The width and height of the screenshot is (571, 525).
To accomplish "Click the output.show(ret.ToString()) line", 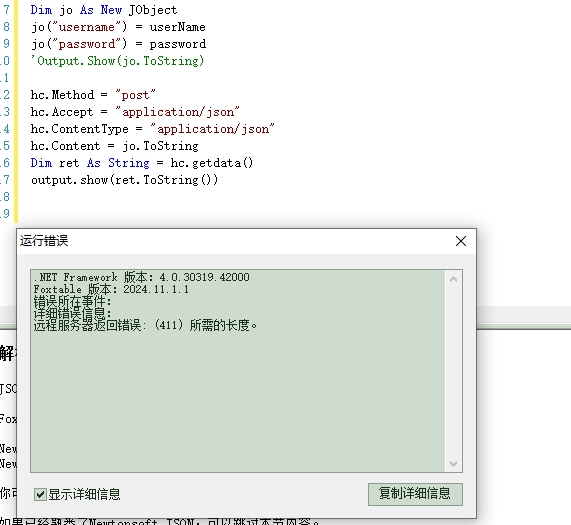I will pyautogui.click(x=125, y=180).
